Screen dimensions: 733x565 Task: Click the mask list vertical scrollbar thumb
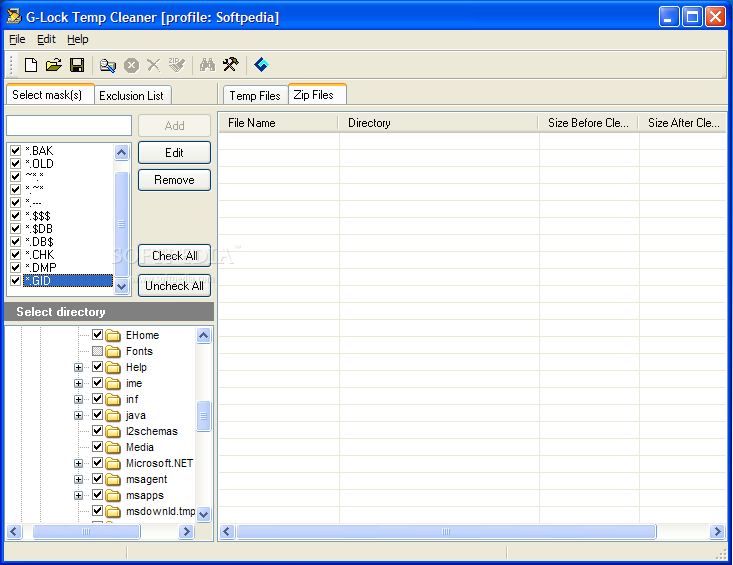click(x=122, y=224)
